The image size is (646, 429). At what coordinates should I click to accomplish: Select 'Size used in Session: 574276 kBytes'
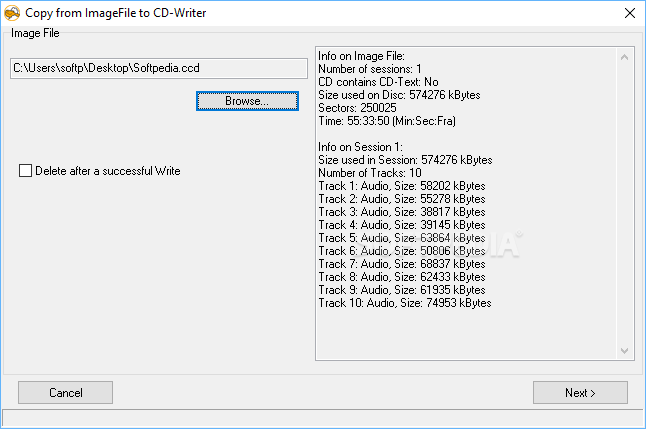pyautogui.click(x=405, y=160)
